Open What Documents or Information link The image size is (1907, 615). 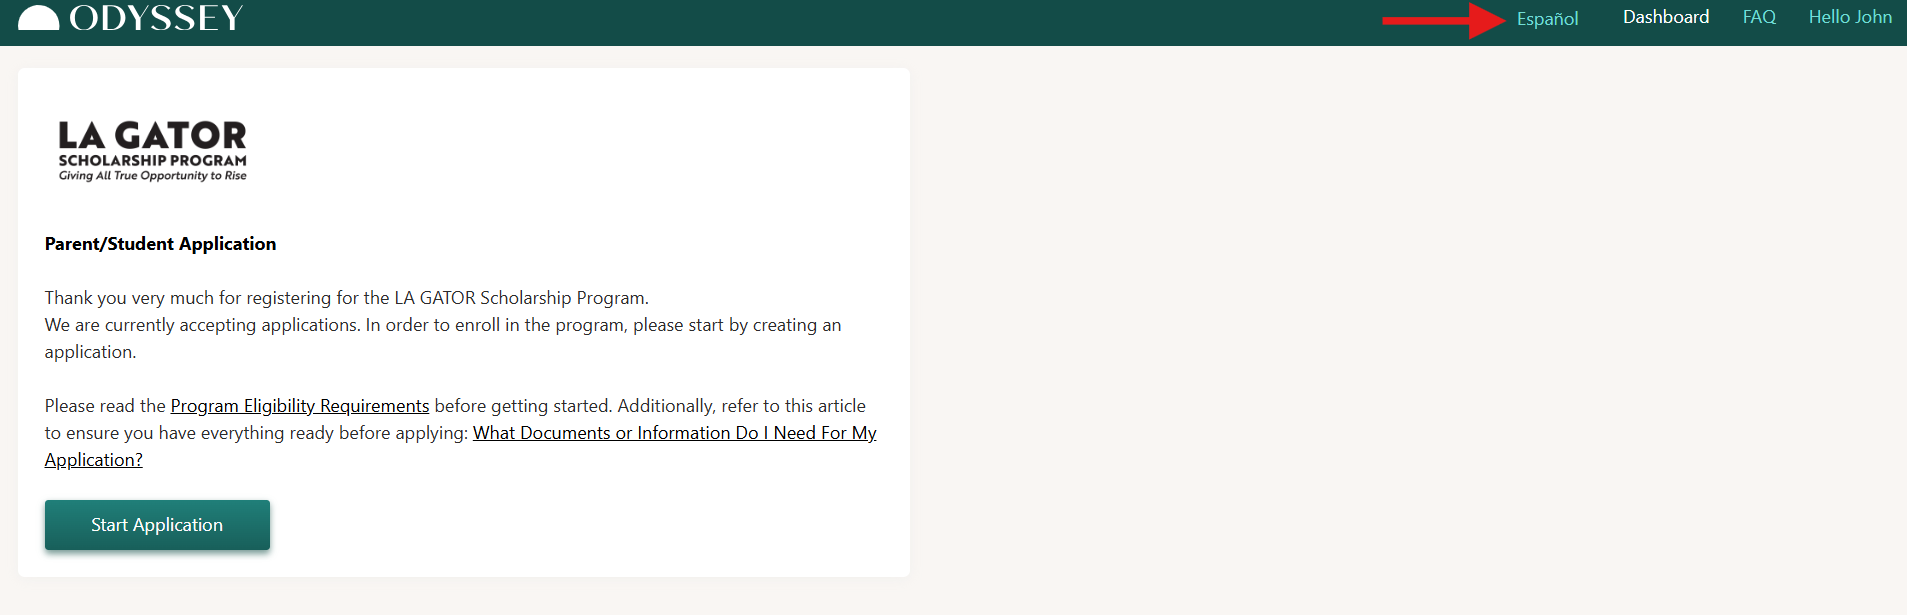[x=675, y=433]
